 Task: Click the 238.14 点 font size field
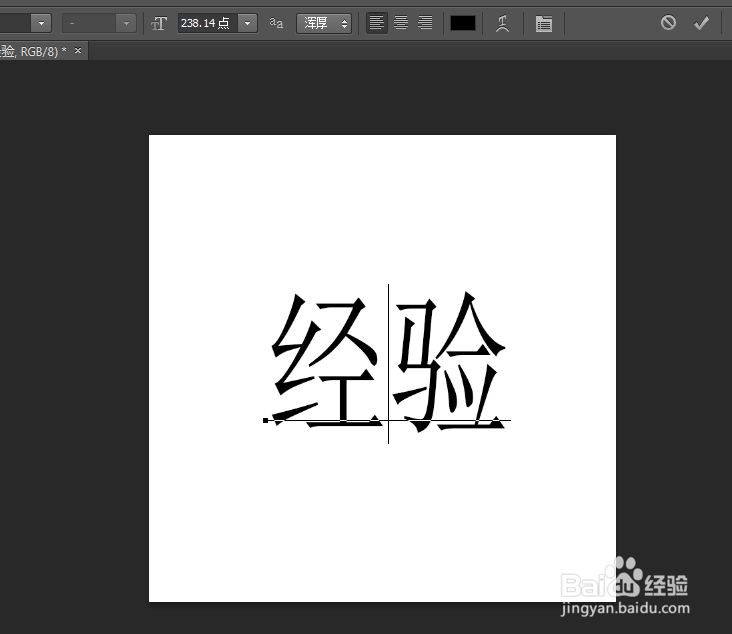208,23
